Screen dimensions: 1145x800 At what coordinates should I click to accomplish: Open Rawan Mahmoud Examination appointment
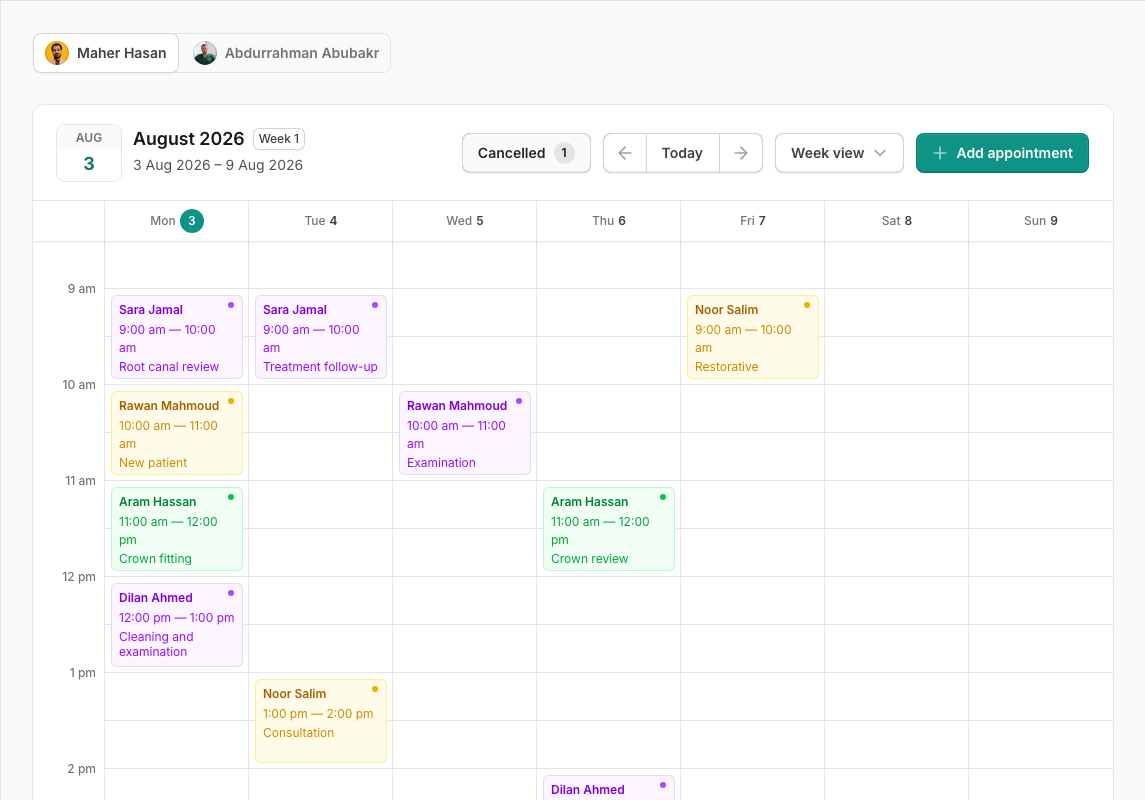pyautogui.click(x=464, y=433)
